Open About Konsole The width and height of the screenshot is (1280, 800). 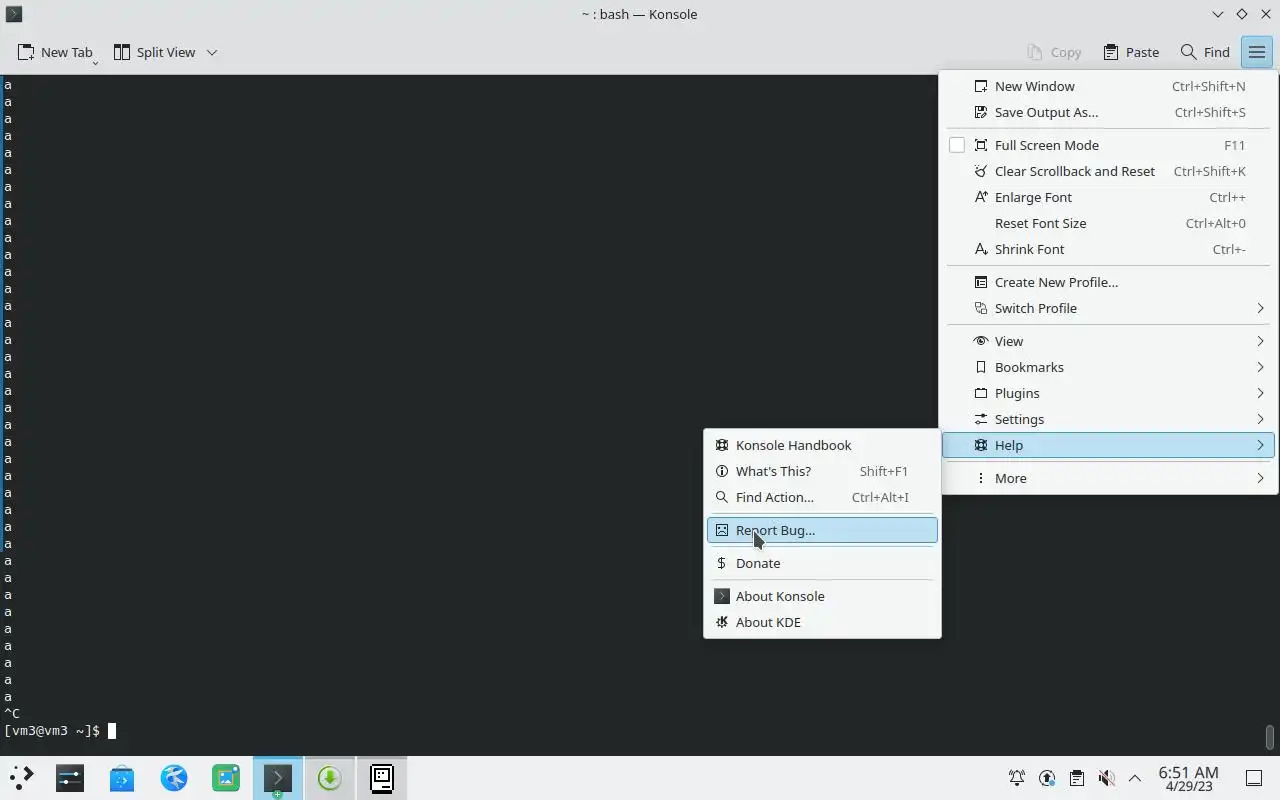822,596
